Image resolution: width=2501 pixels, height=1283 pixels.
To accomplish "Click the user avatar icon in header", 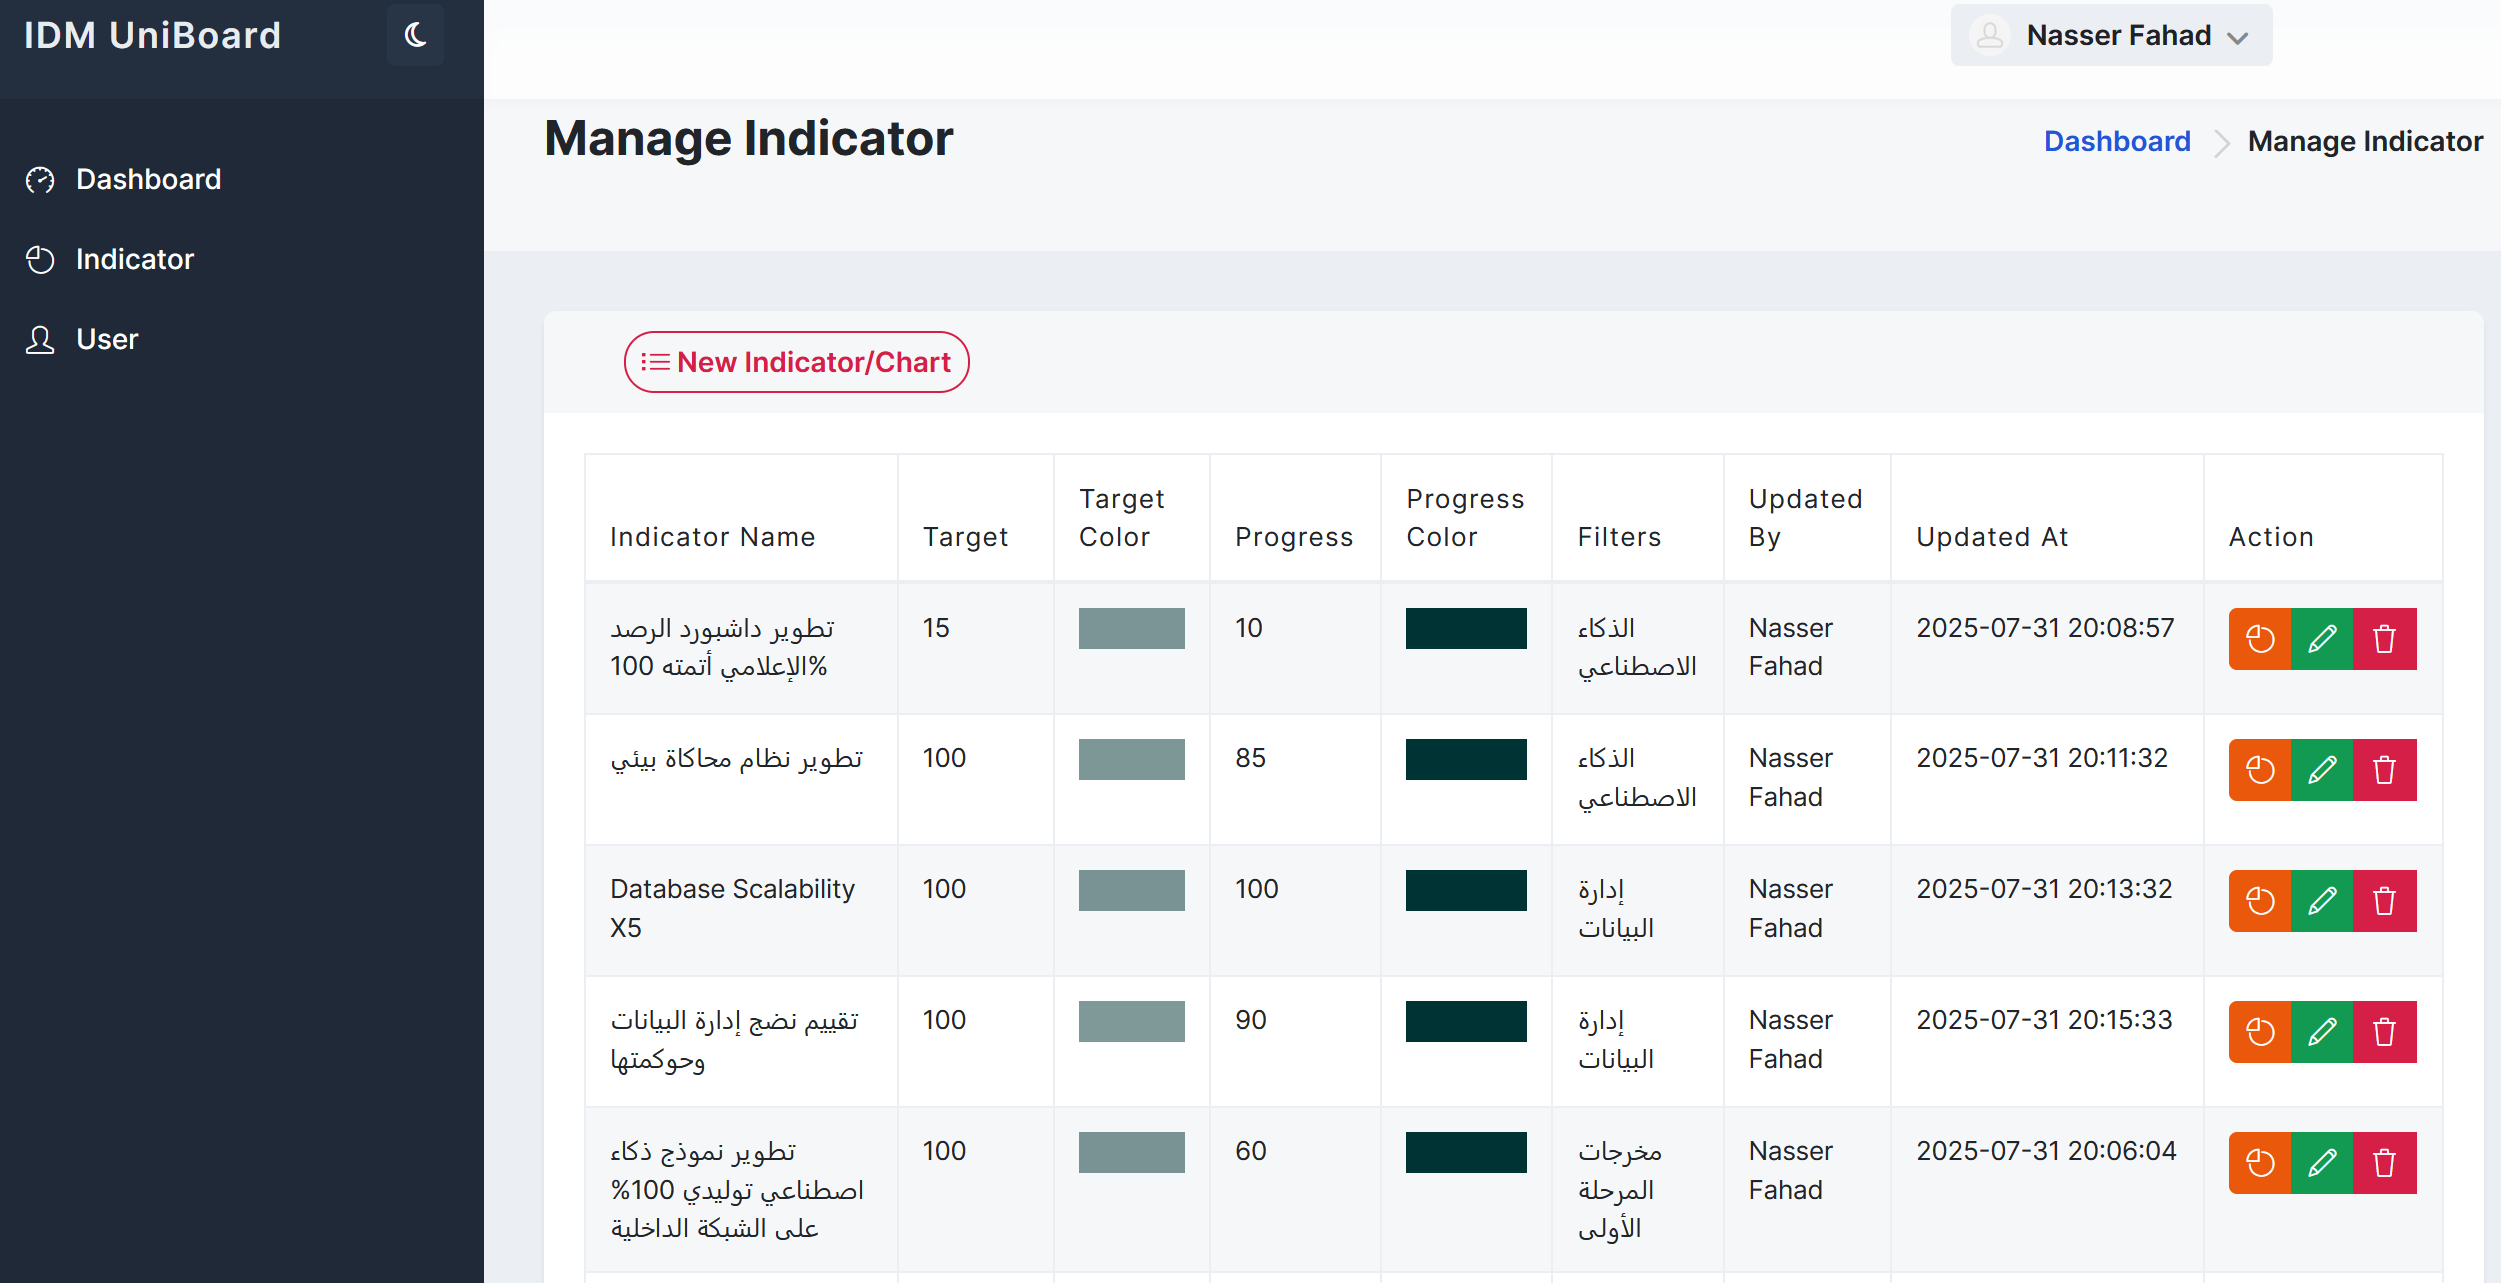I will click(1989, 36).
